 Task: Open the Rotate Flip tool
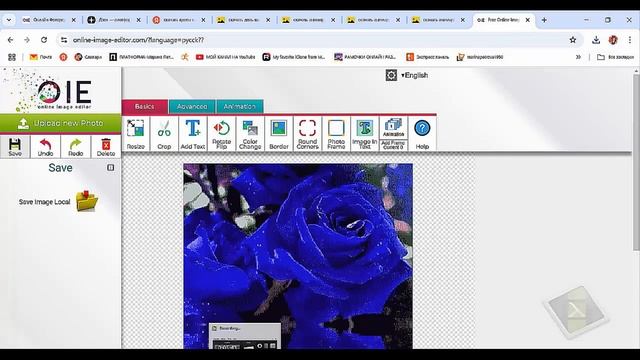tap(221, 134)
